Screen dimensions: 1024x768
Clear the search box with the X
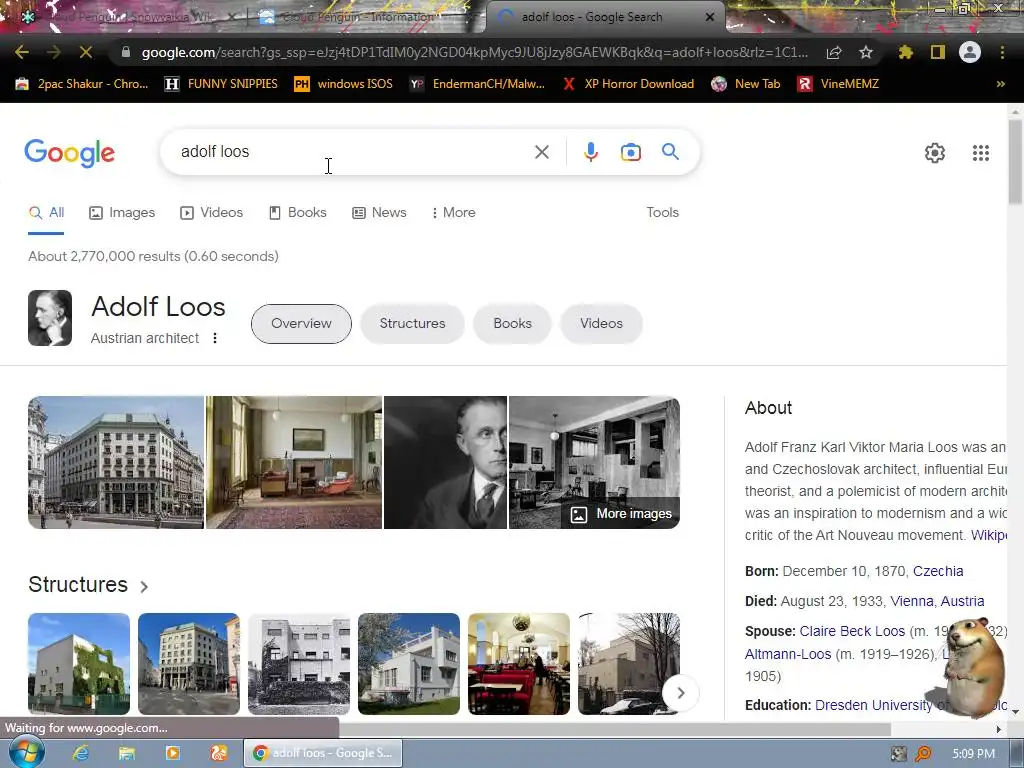click(541, 152)
